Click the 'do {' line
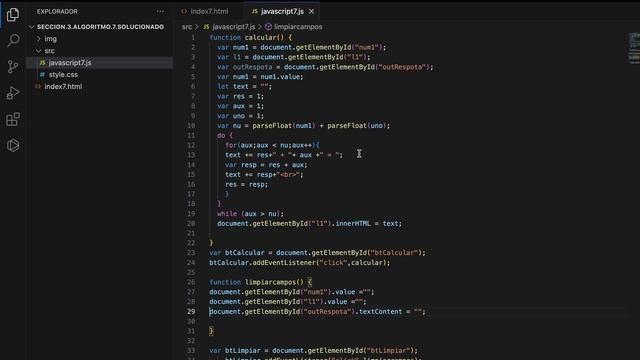The height and width of the screenshot is (360, 640). [x=225, y=136]
